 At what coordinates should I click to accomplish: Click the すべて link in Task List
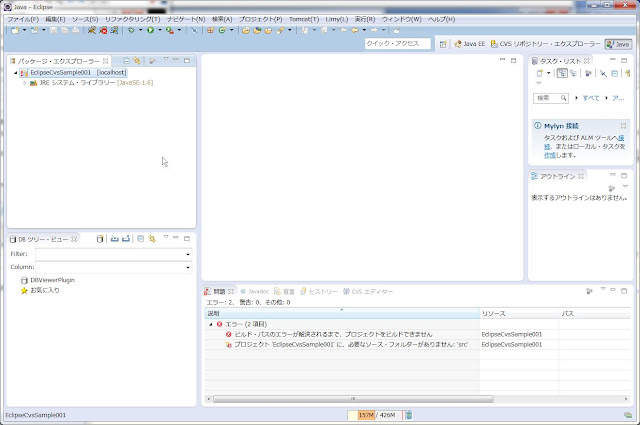pyautogui.click(x=591, y=98)
